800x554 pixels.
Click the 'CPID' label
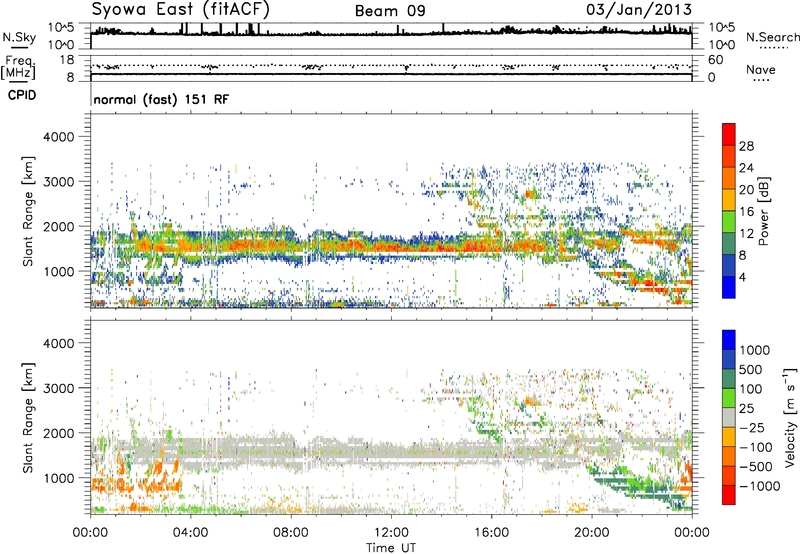pos(22,95)
